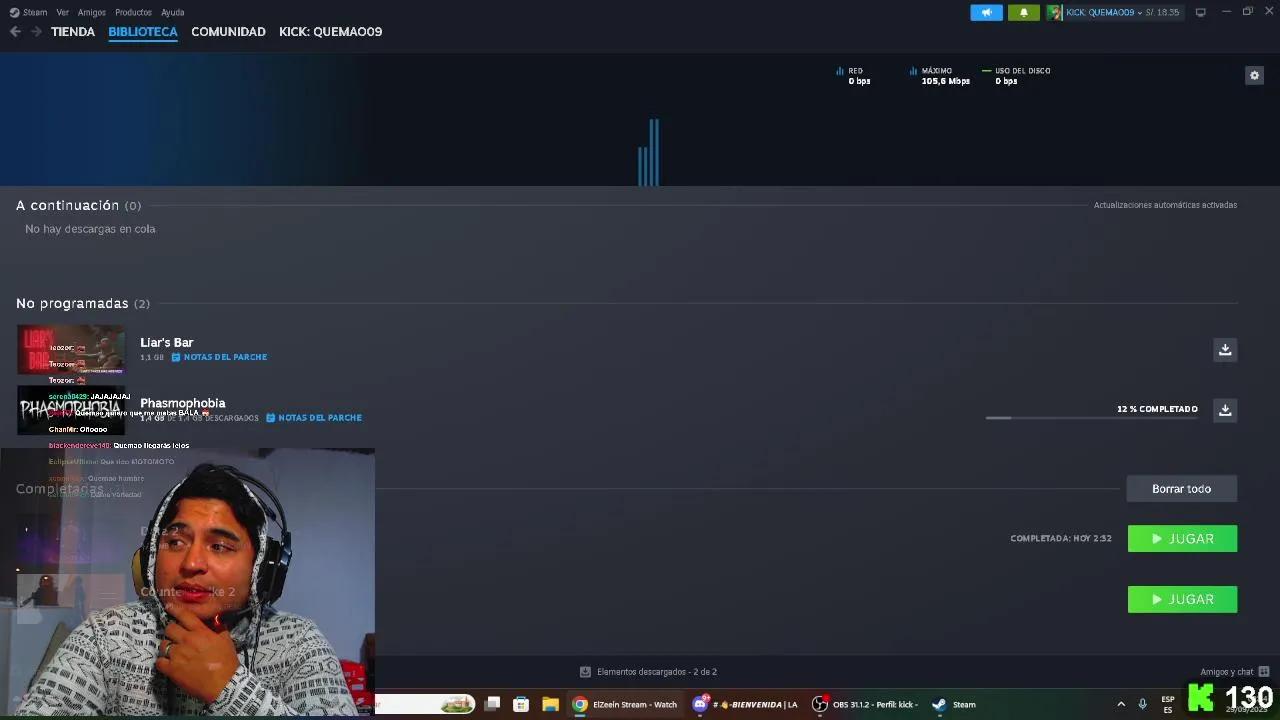Open the green notifications bell

tap(1023, 12)
